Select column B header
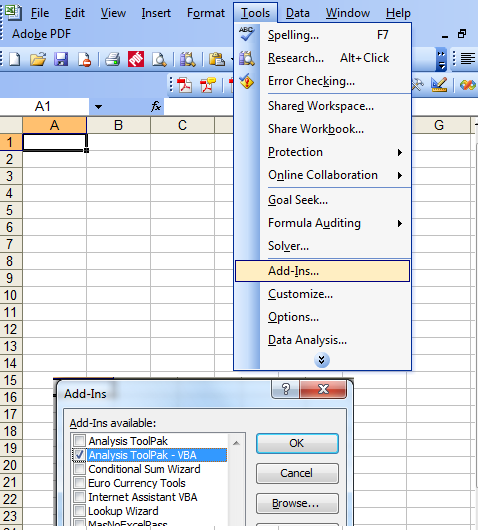 pos(118,125)
